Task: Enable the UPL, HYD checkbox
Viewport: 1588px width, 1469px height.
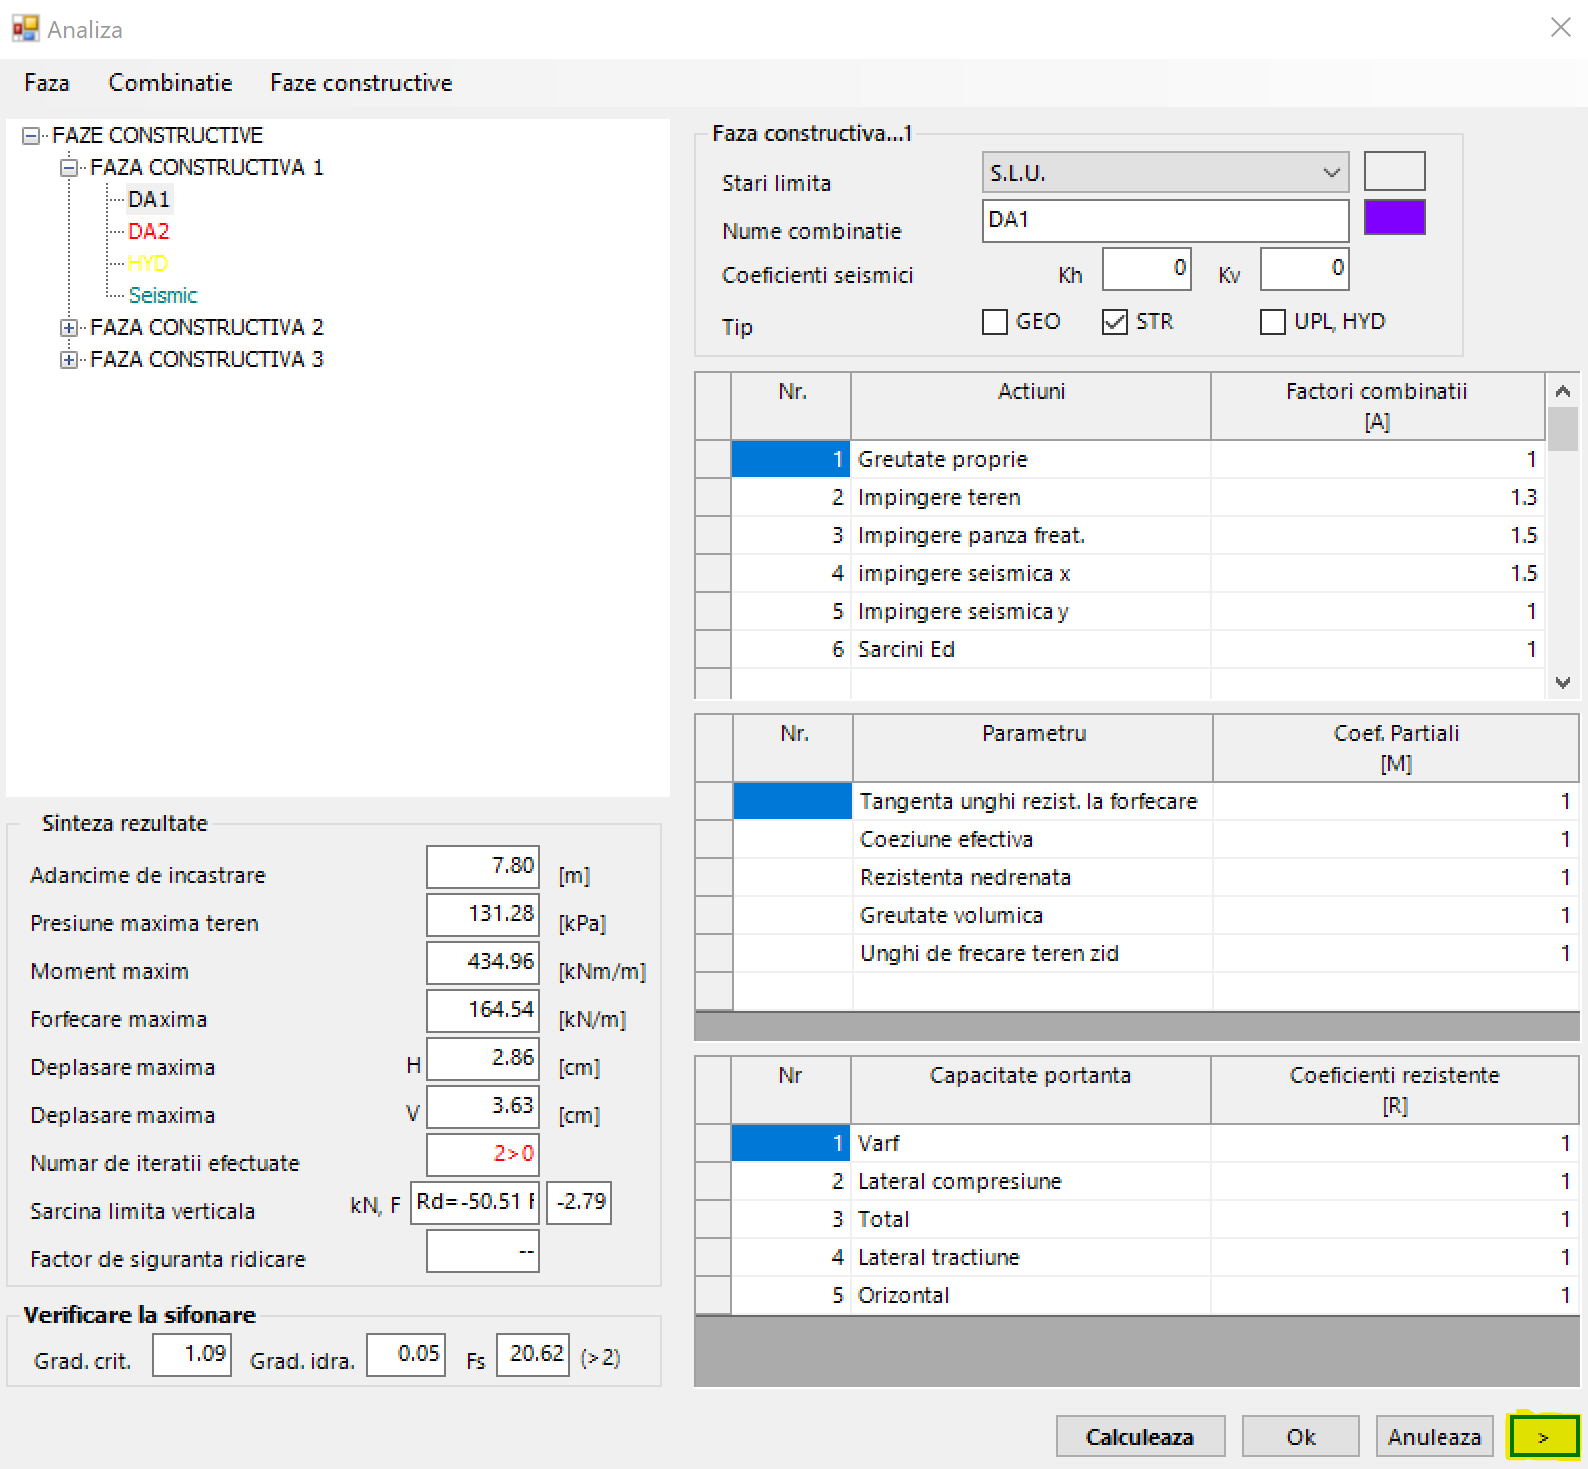Action: click(x=1272, y=322)
